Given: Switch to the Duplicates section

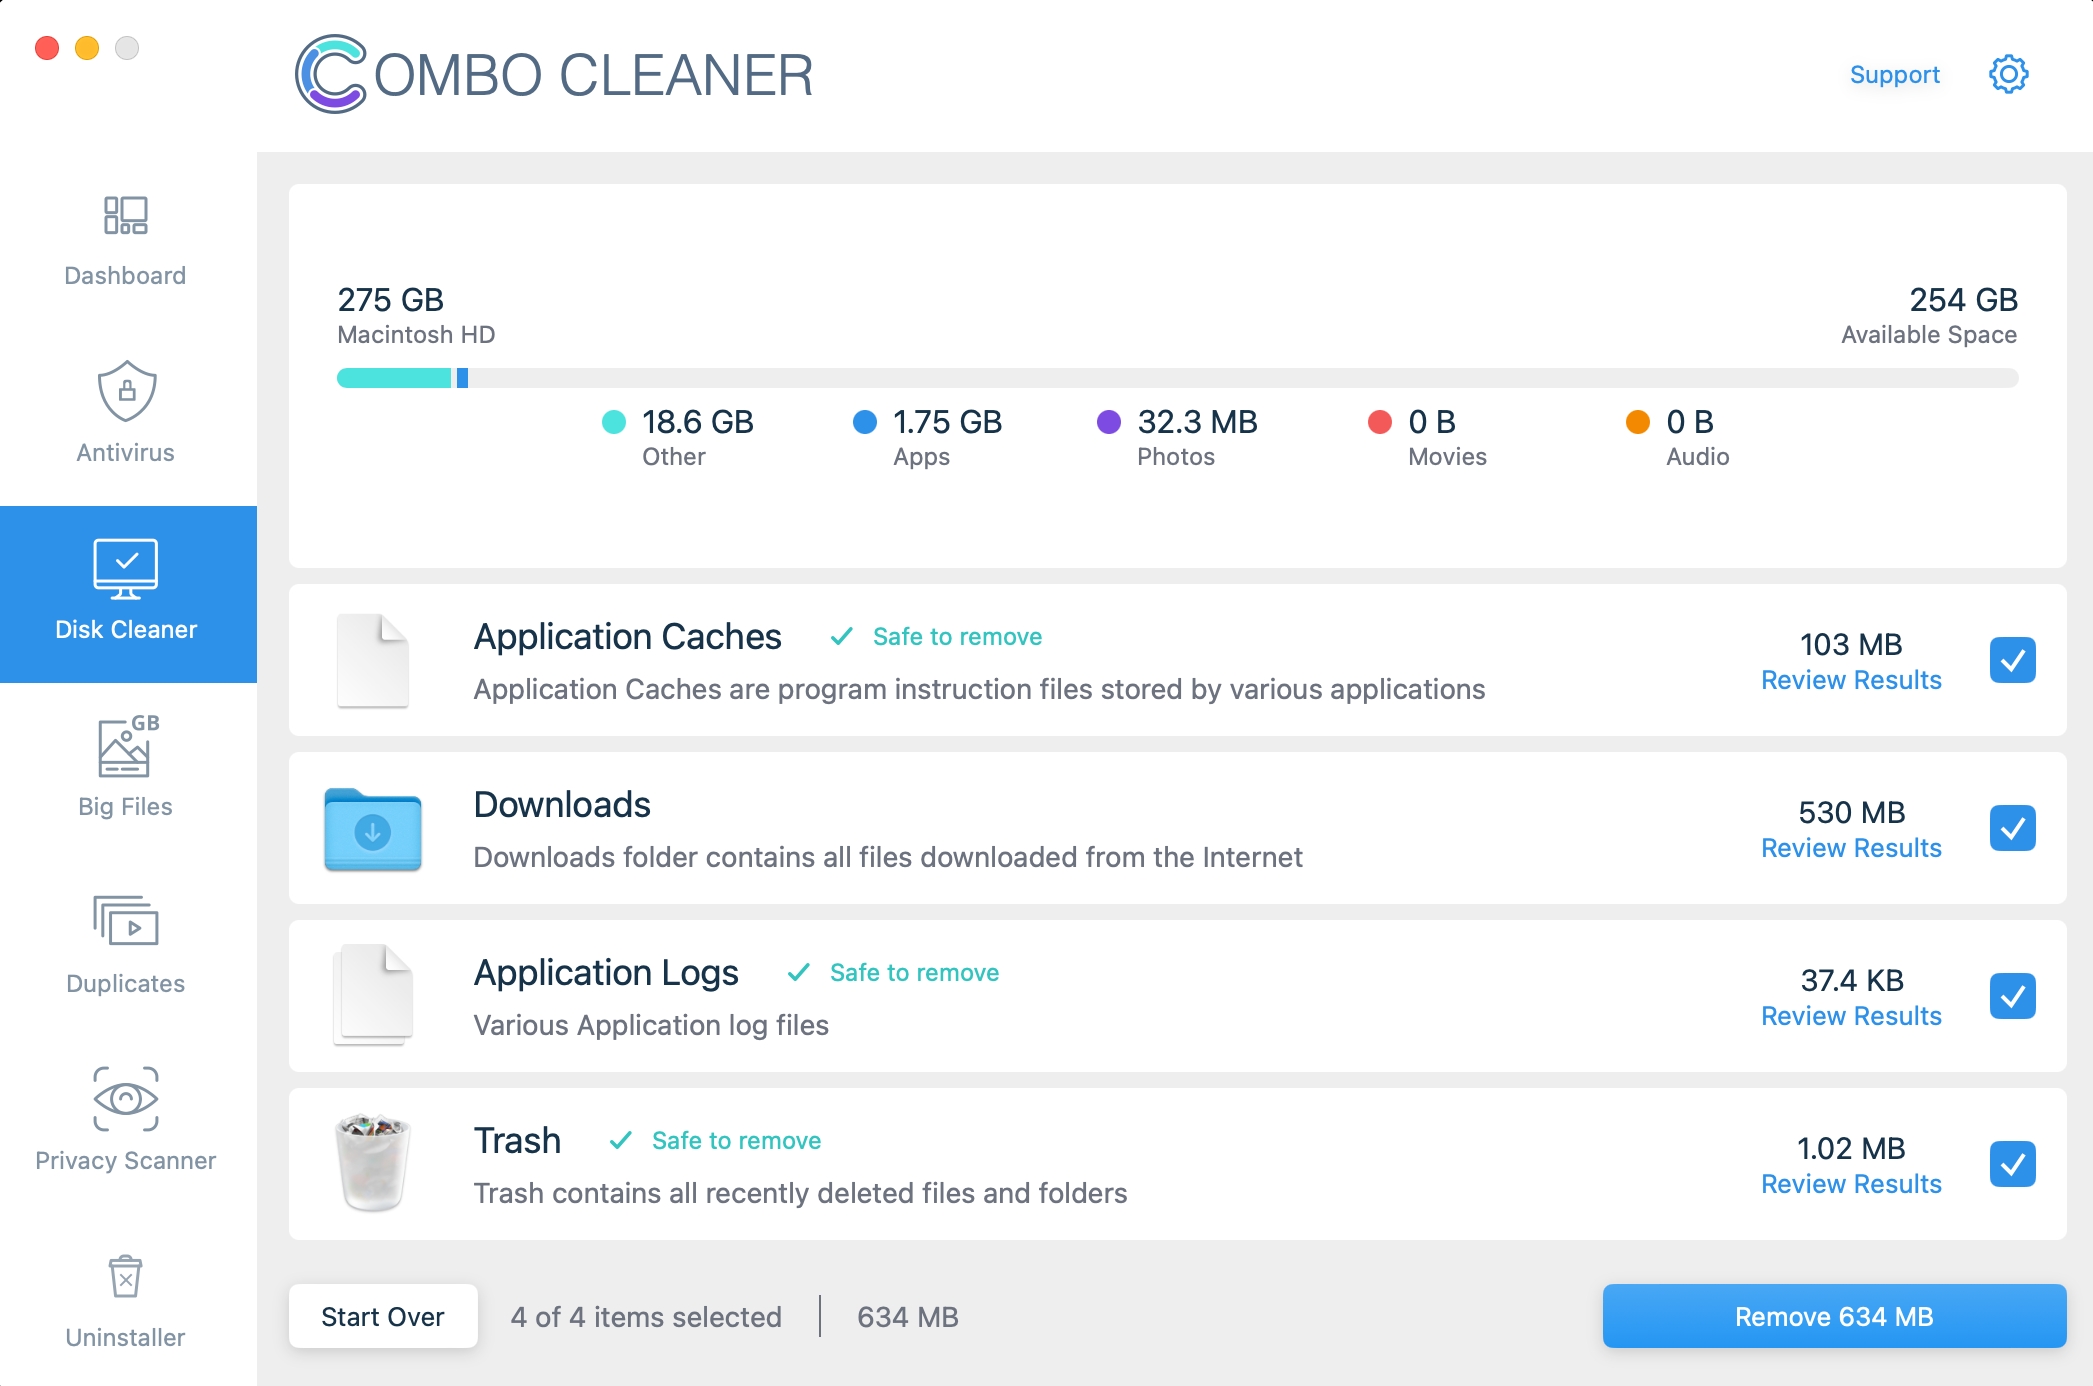Looking at the screenshot, I should click(x=128, y=949).
